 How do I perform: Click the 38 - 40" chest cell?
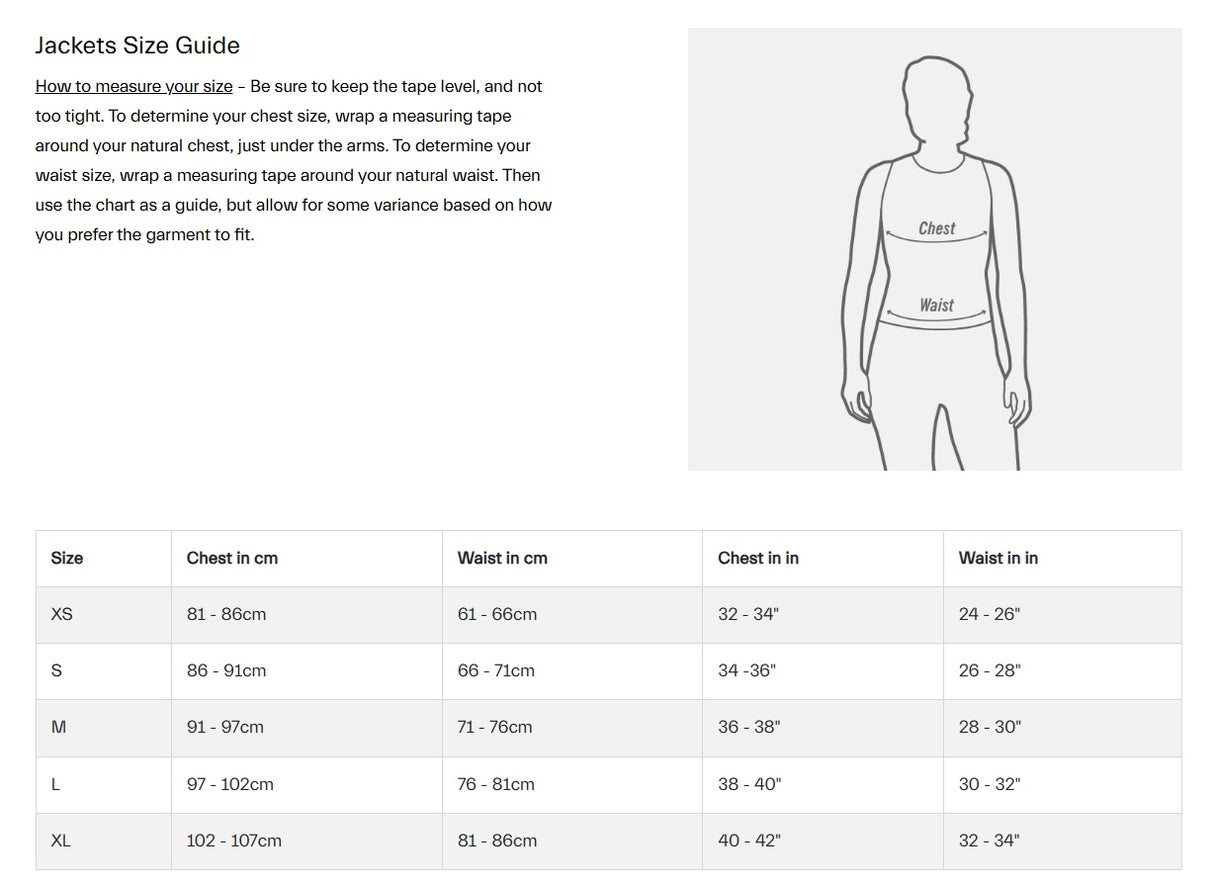(749, 784)
